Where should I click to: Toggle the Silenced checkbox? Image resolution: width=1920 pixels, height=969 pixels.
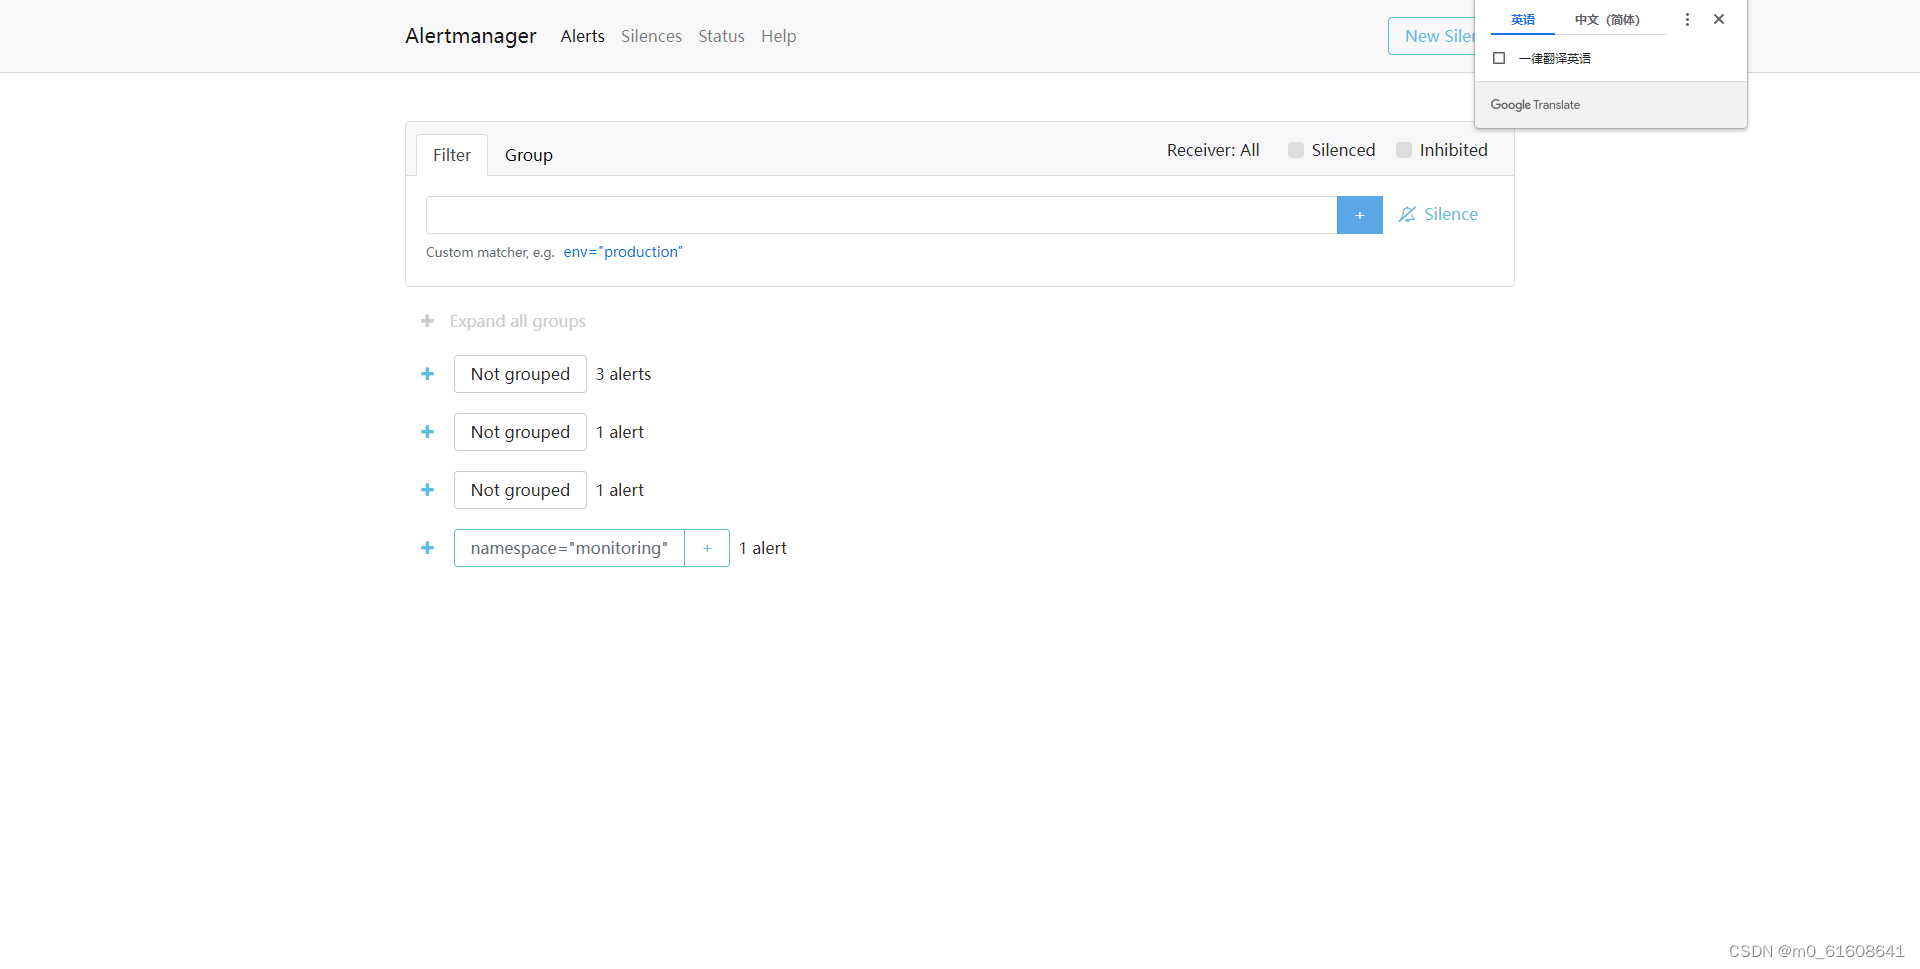pos(1296,150)
